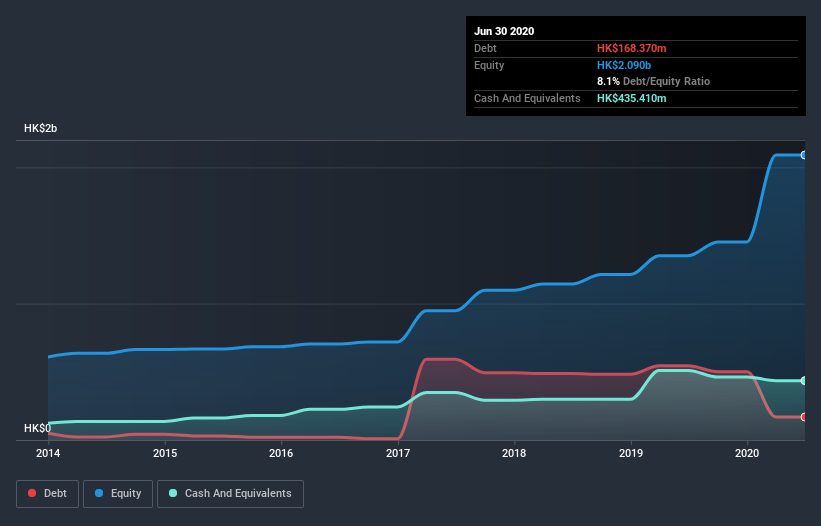The height and width of the screenshot is (526, 821).
Task: Click the Debt label in tooltip
Action: 485,48
